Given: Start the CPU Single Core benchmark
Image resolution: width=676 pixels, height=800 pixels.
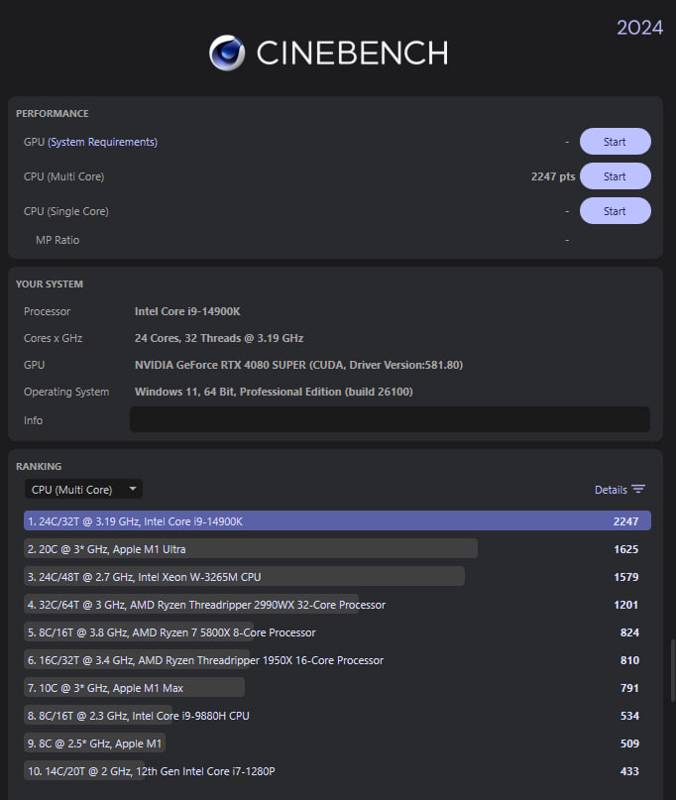Looking at the screenshot, I should tap(614, 211).
